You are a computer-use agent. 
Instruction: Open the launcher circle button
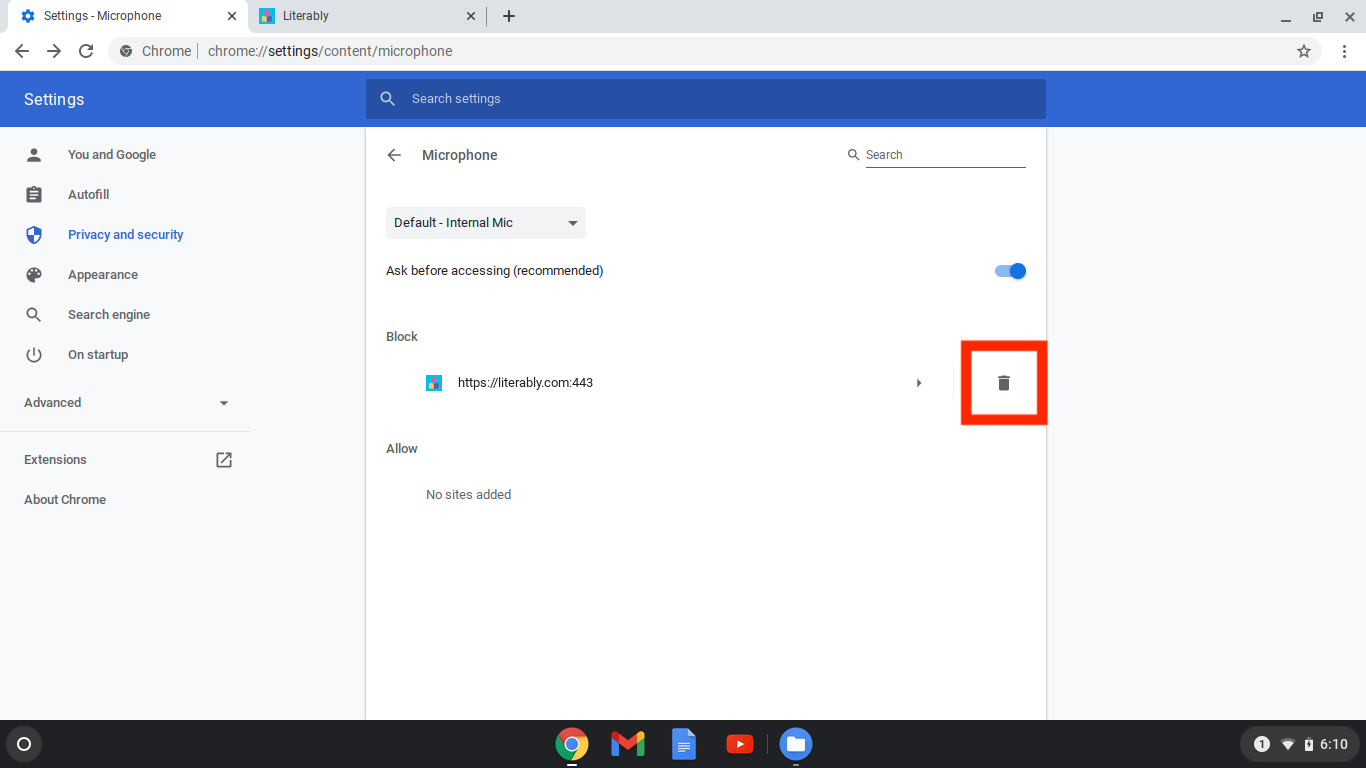tap(24, 744)
